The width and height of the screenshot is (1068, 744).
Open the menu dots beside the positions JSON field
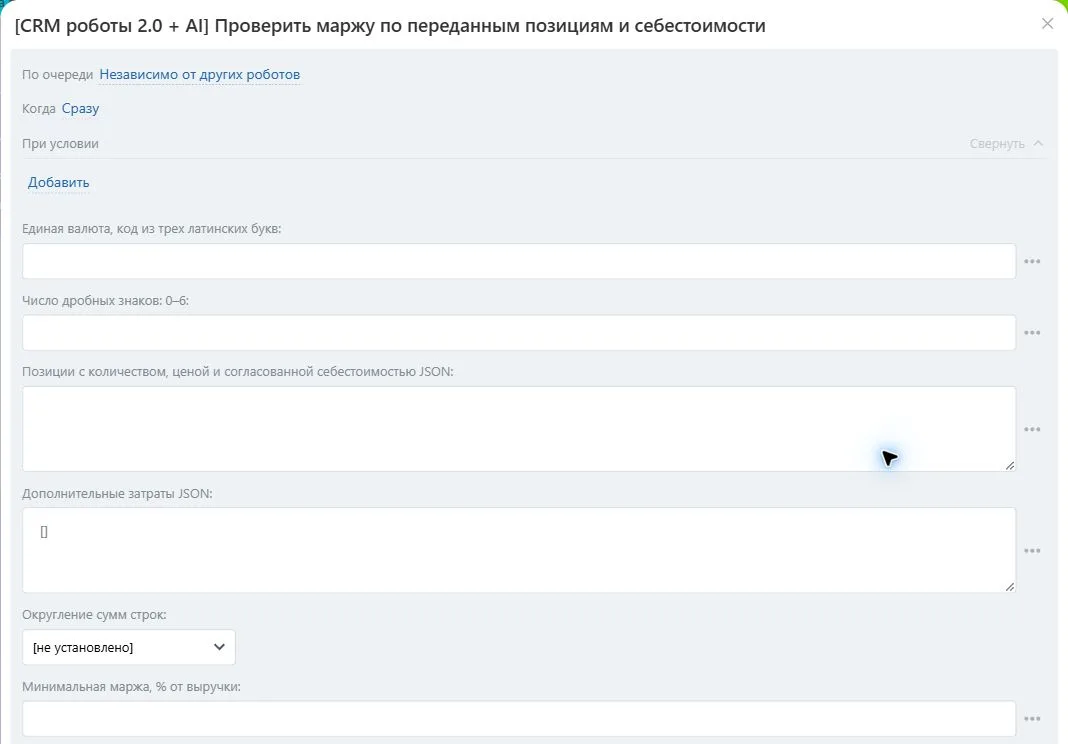(x=1032, y=429)
